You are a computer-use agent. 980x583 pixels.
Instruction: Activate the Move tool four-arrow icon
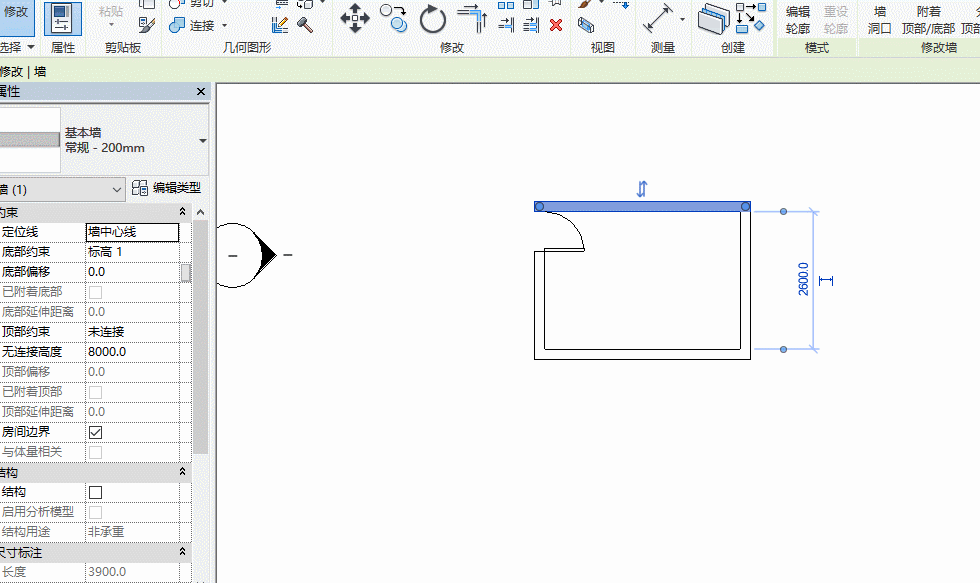coord(355,18)
